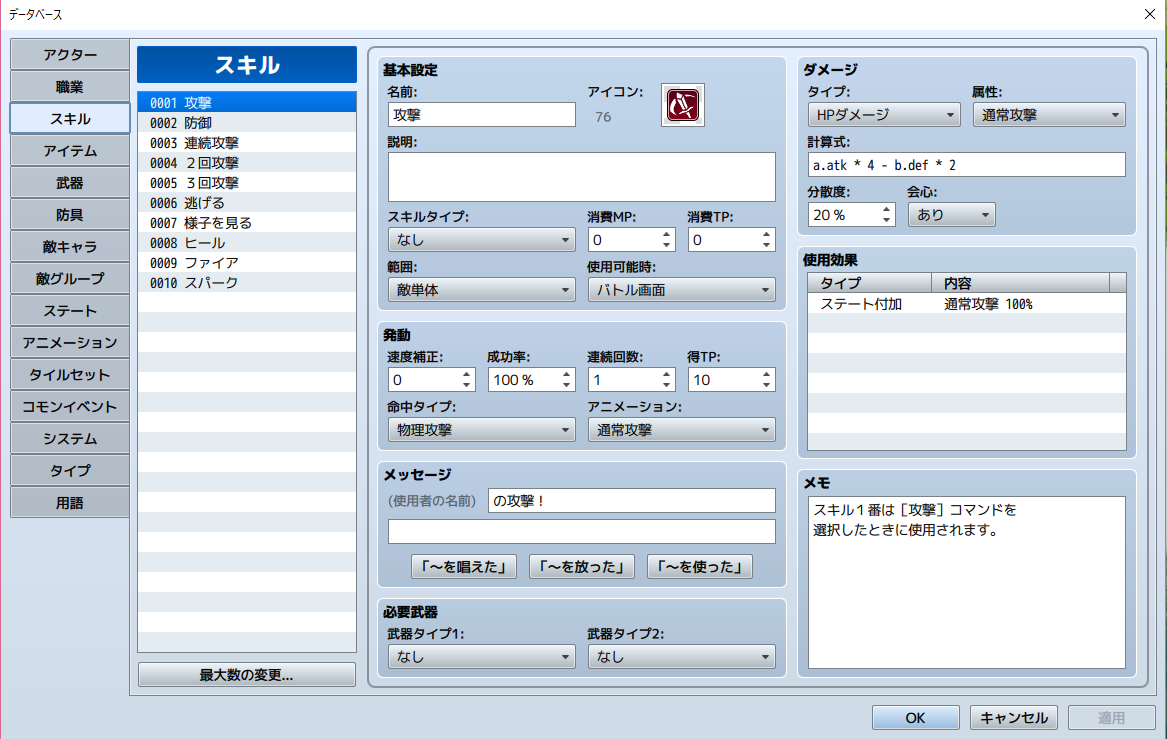The image size is (1167, 739).
Task: Open the アイテム database tab
Action: tap(70, 151)
